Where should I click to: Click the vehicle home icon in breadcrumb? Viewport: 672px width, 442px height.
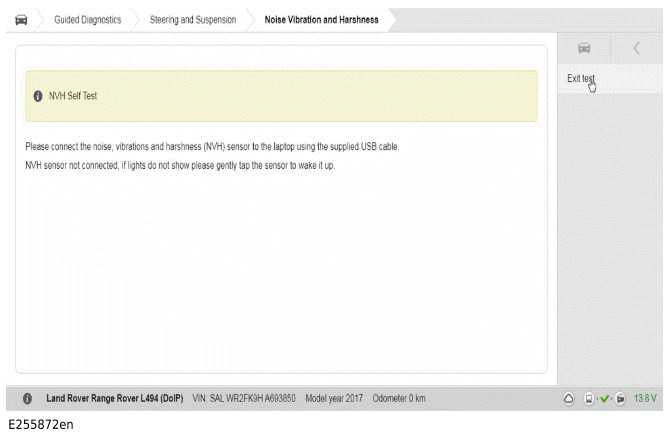click(x=21, y=19)
